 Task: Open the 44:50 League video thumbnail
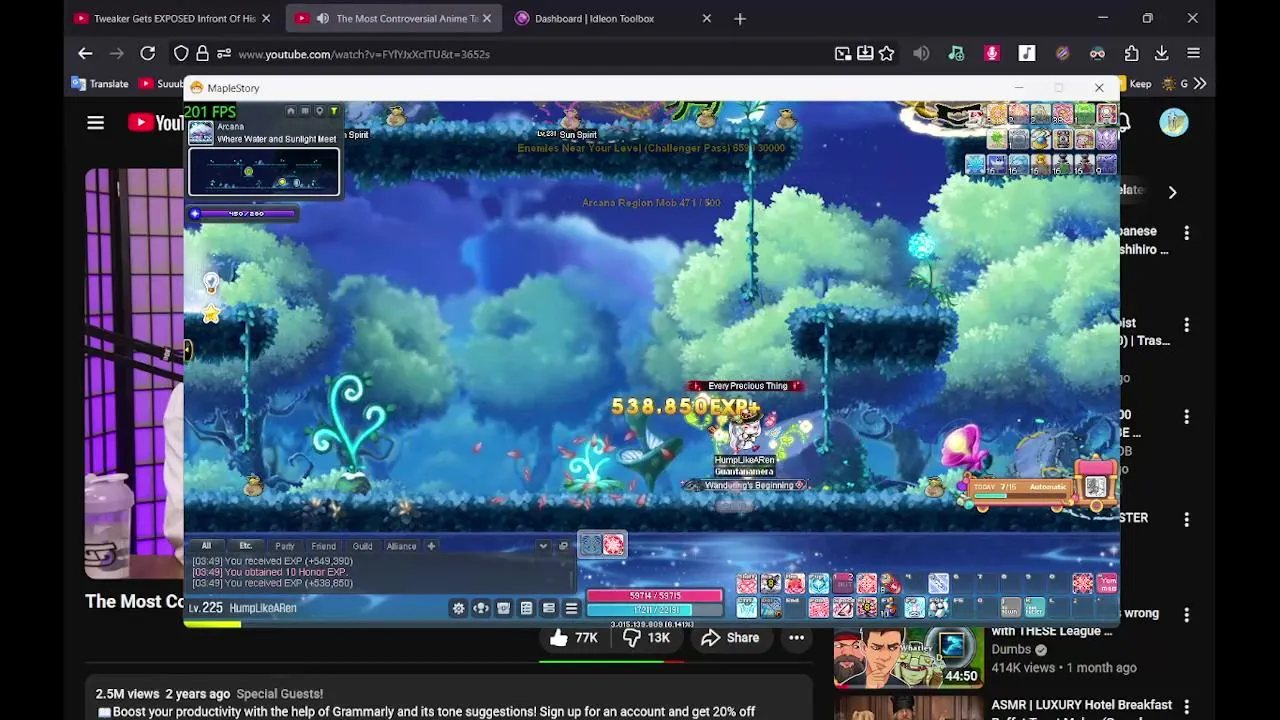pyautogui.click(x=908, y=657)
